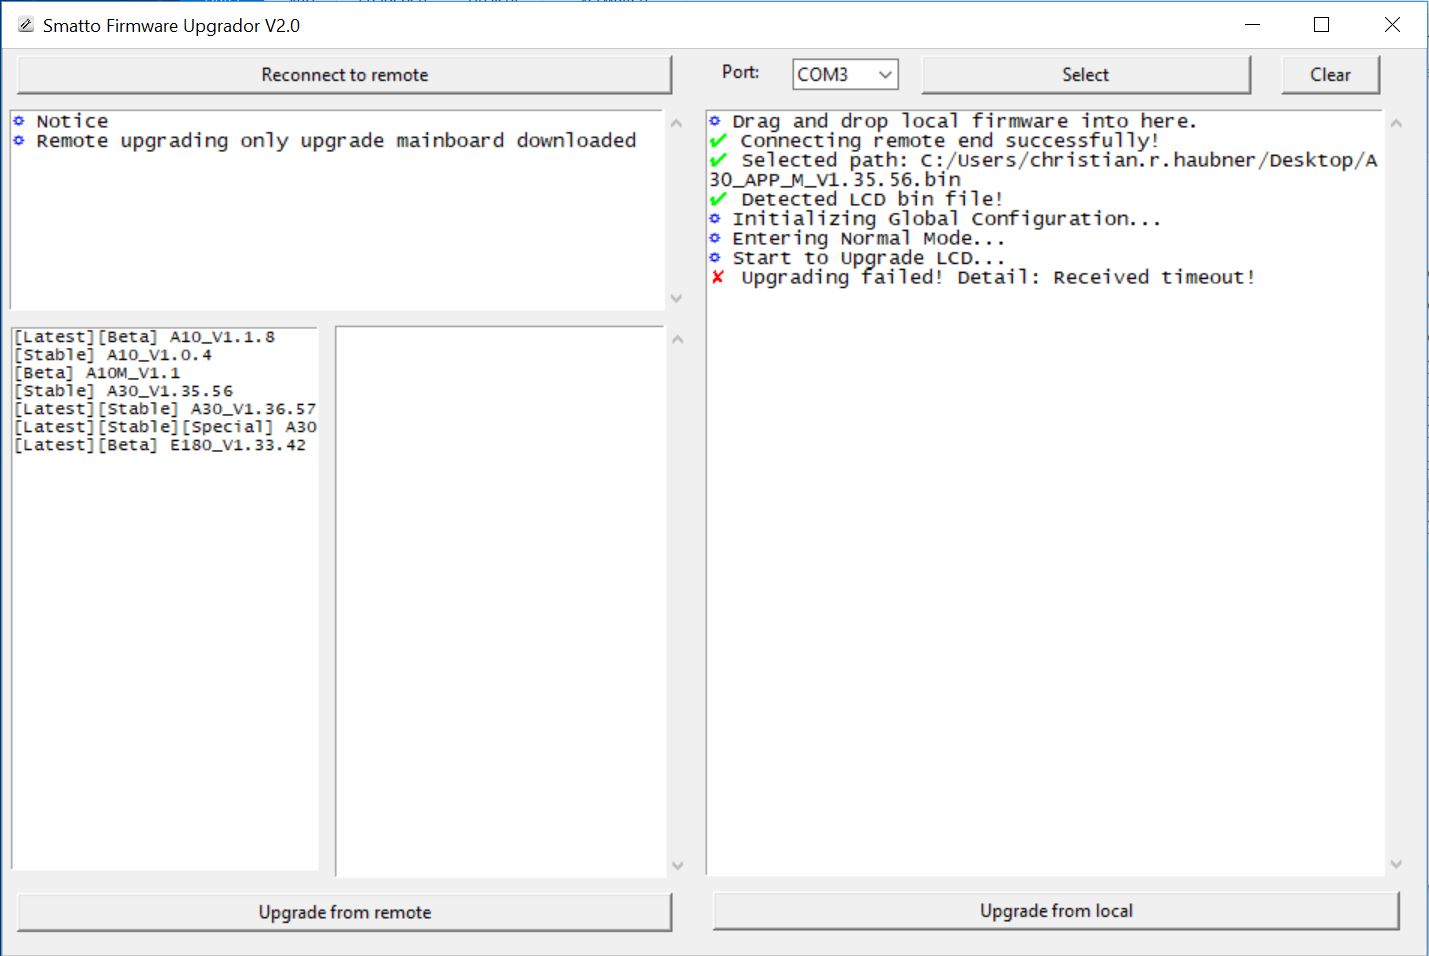Click scroll up arrow of notice panel

pyautogui.click(x=677, y=123)
